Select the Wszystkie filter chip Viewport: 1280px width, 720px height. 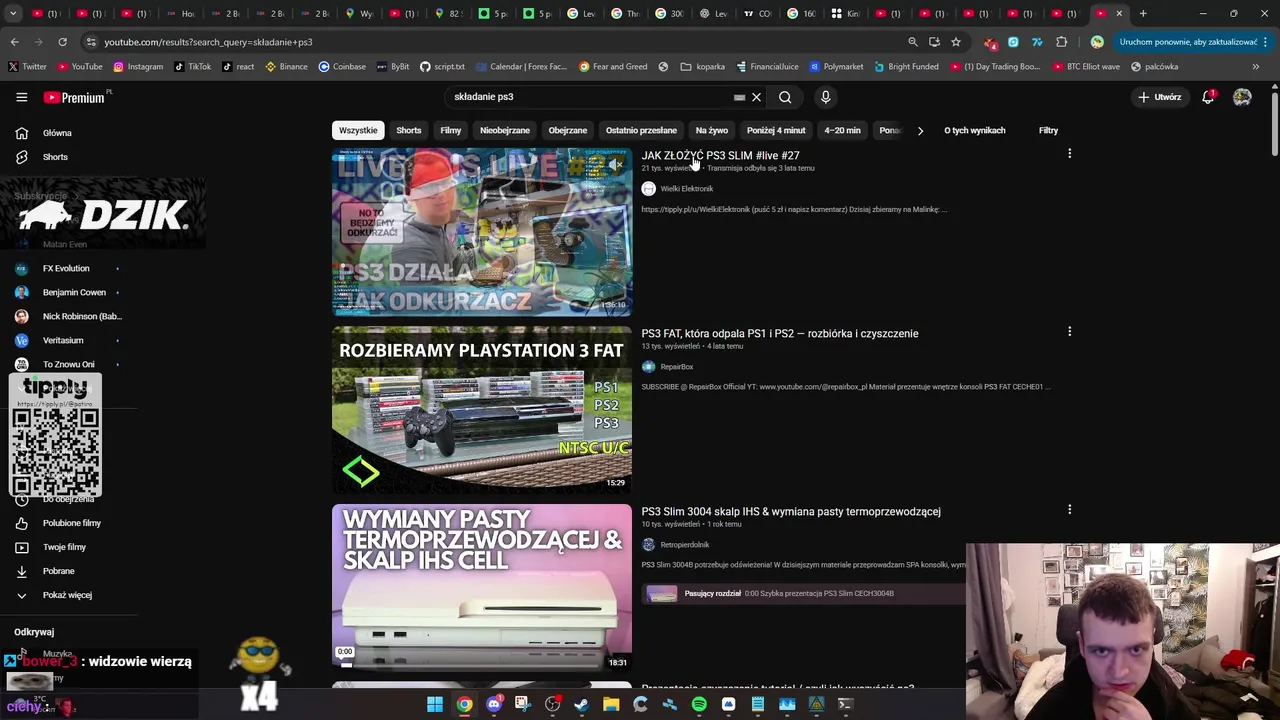[358, 130]
